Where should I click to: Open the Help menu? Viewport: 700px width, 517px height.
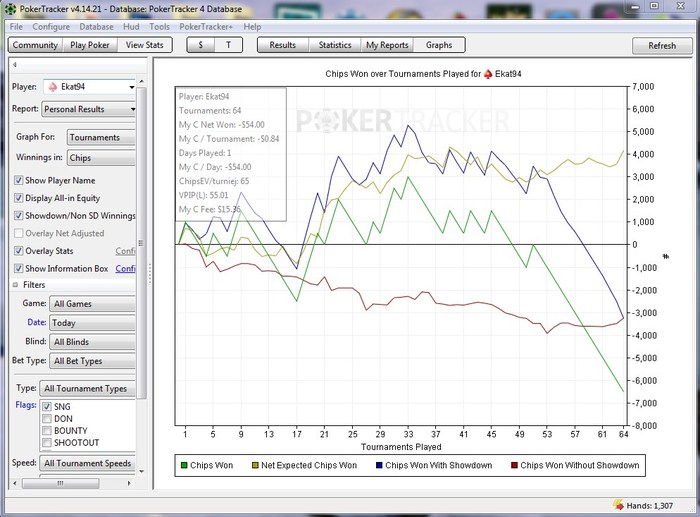tap(252, 27)
